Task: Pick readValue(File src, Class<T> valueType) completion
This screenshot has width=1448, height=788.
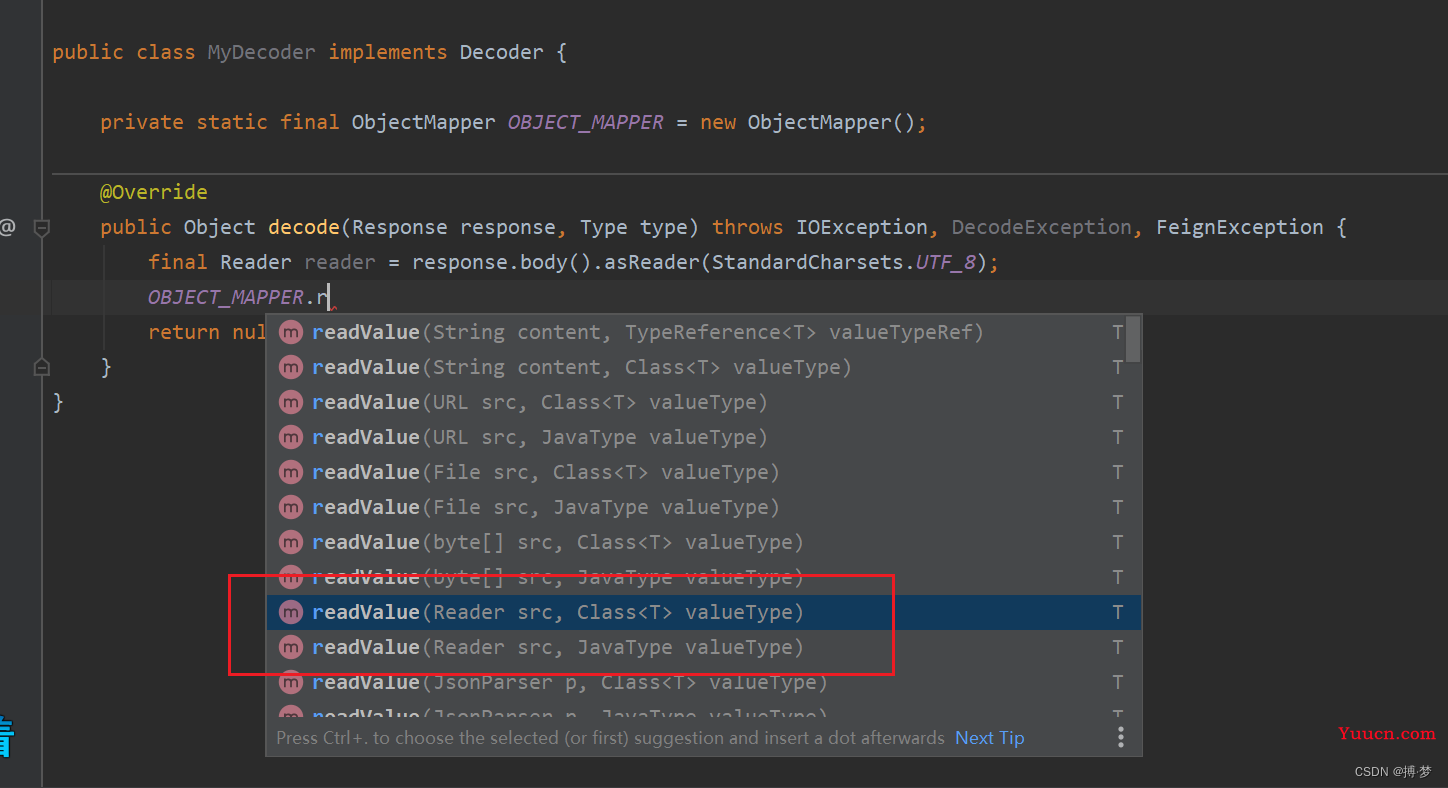Action: [703, 472]
